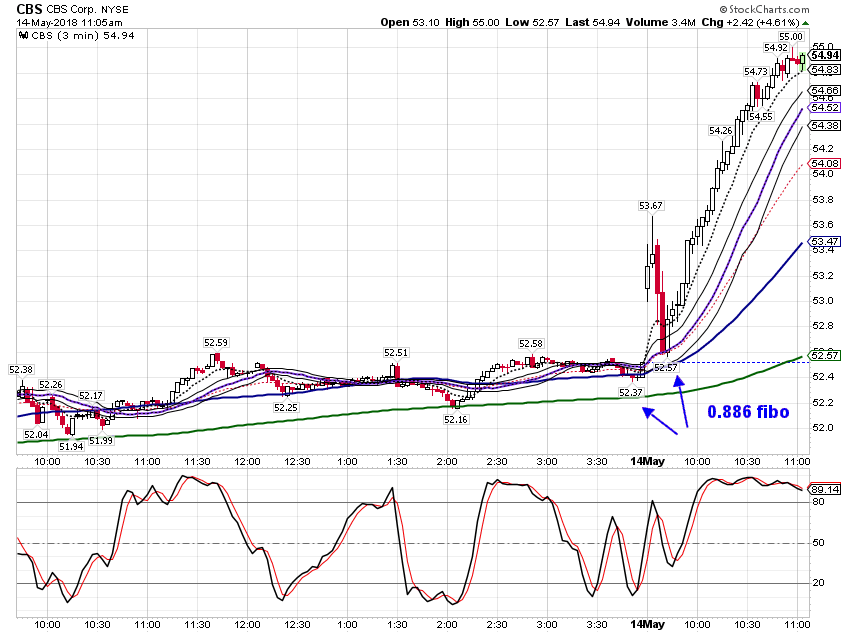Click the blue 53.47 moving average tag

click(825, 241)
